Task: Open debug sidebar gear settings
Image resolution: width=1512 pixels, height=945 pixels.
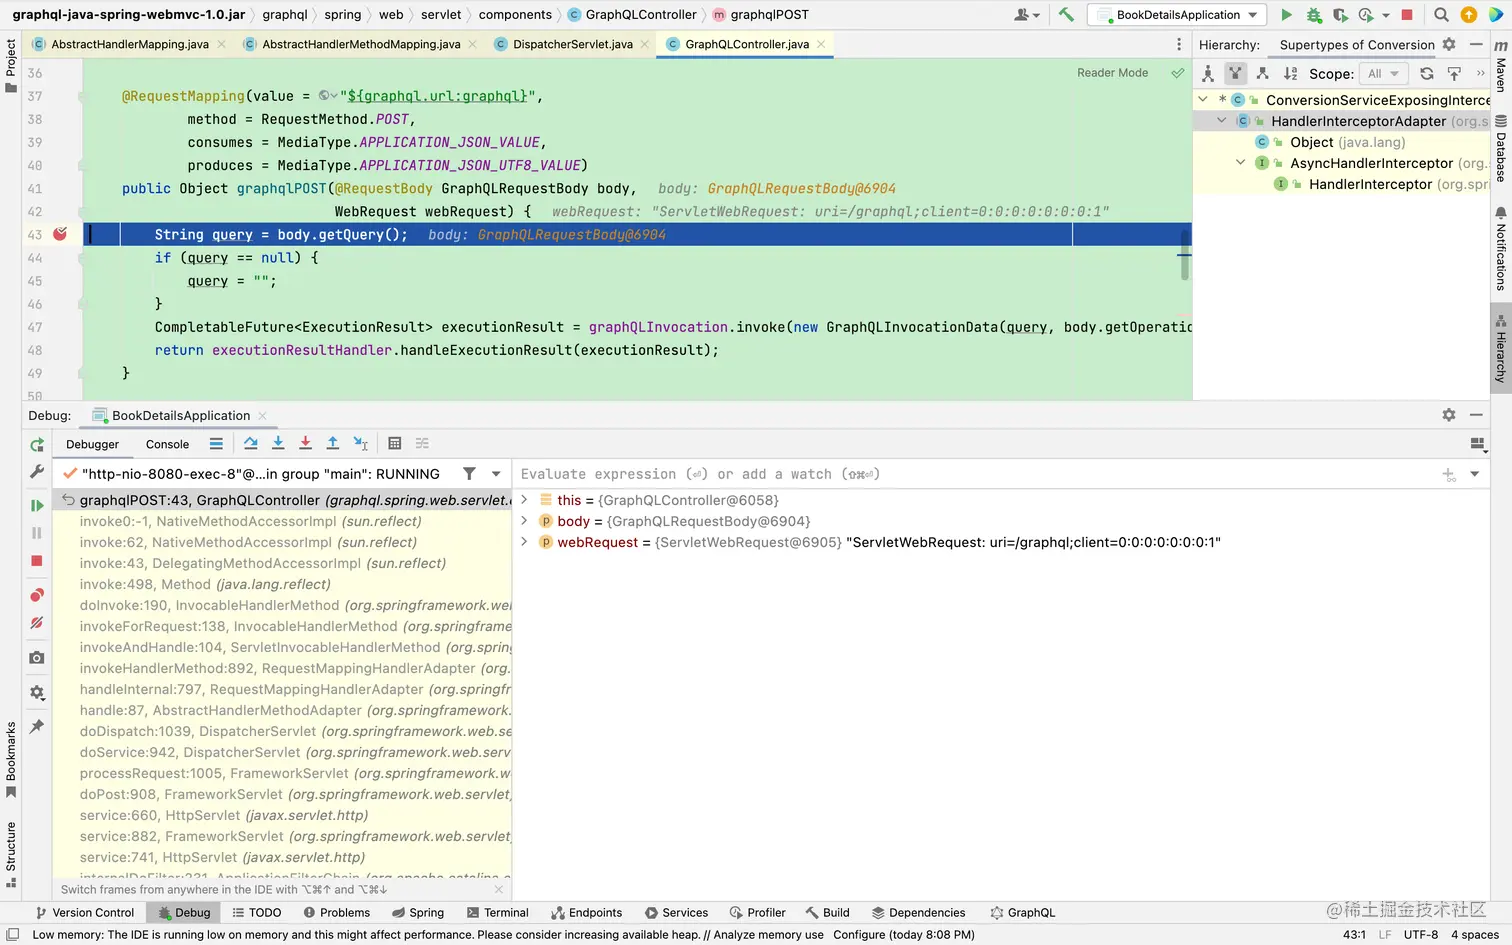Action: click(37, 692)
